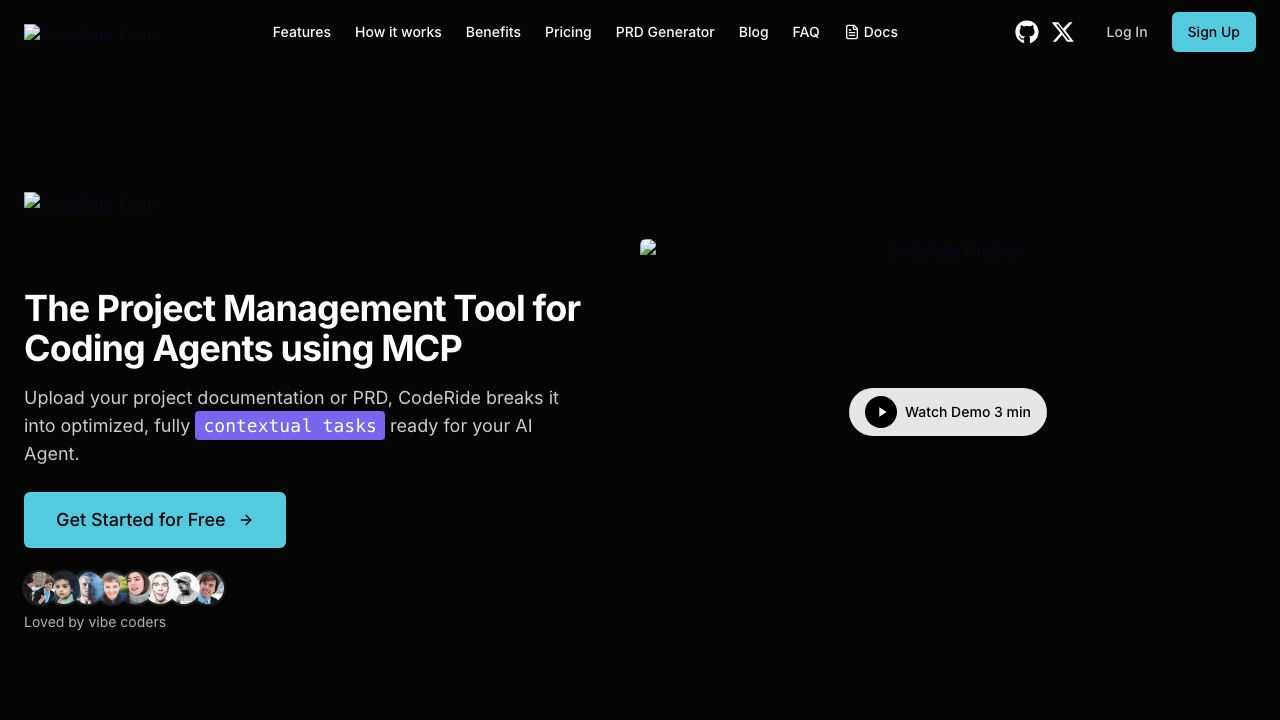
Task: Open the Docs link
Action: point(871,32)
